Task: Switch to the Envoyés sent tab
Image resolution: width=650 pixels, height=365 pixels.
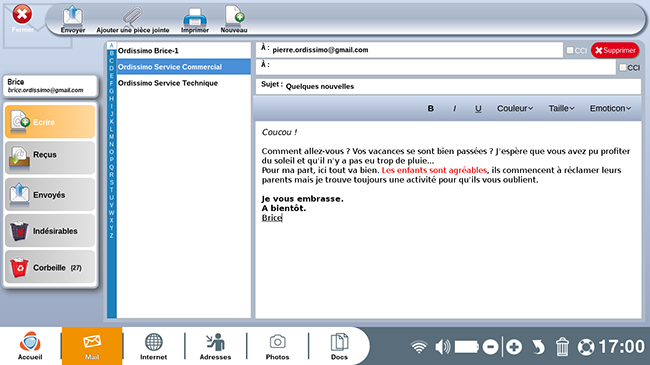Action: click(50, 195)
